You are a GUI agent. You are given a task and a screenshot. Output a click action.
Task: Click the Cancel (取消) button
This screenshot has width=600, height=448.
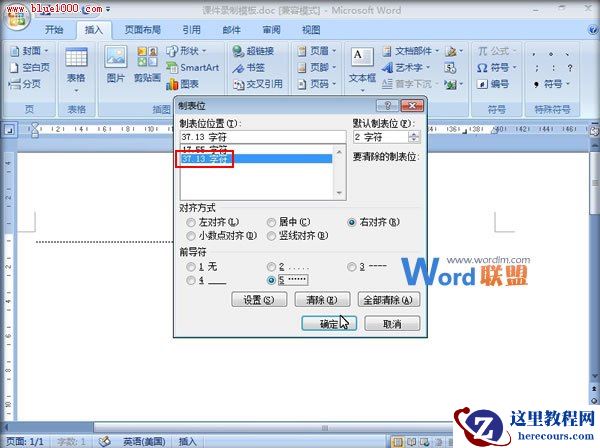tap(392, 324)
